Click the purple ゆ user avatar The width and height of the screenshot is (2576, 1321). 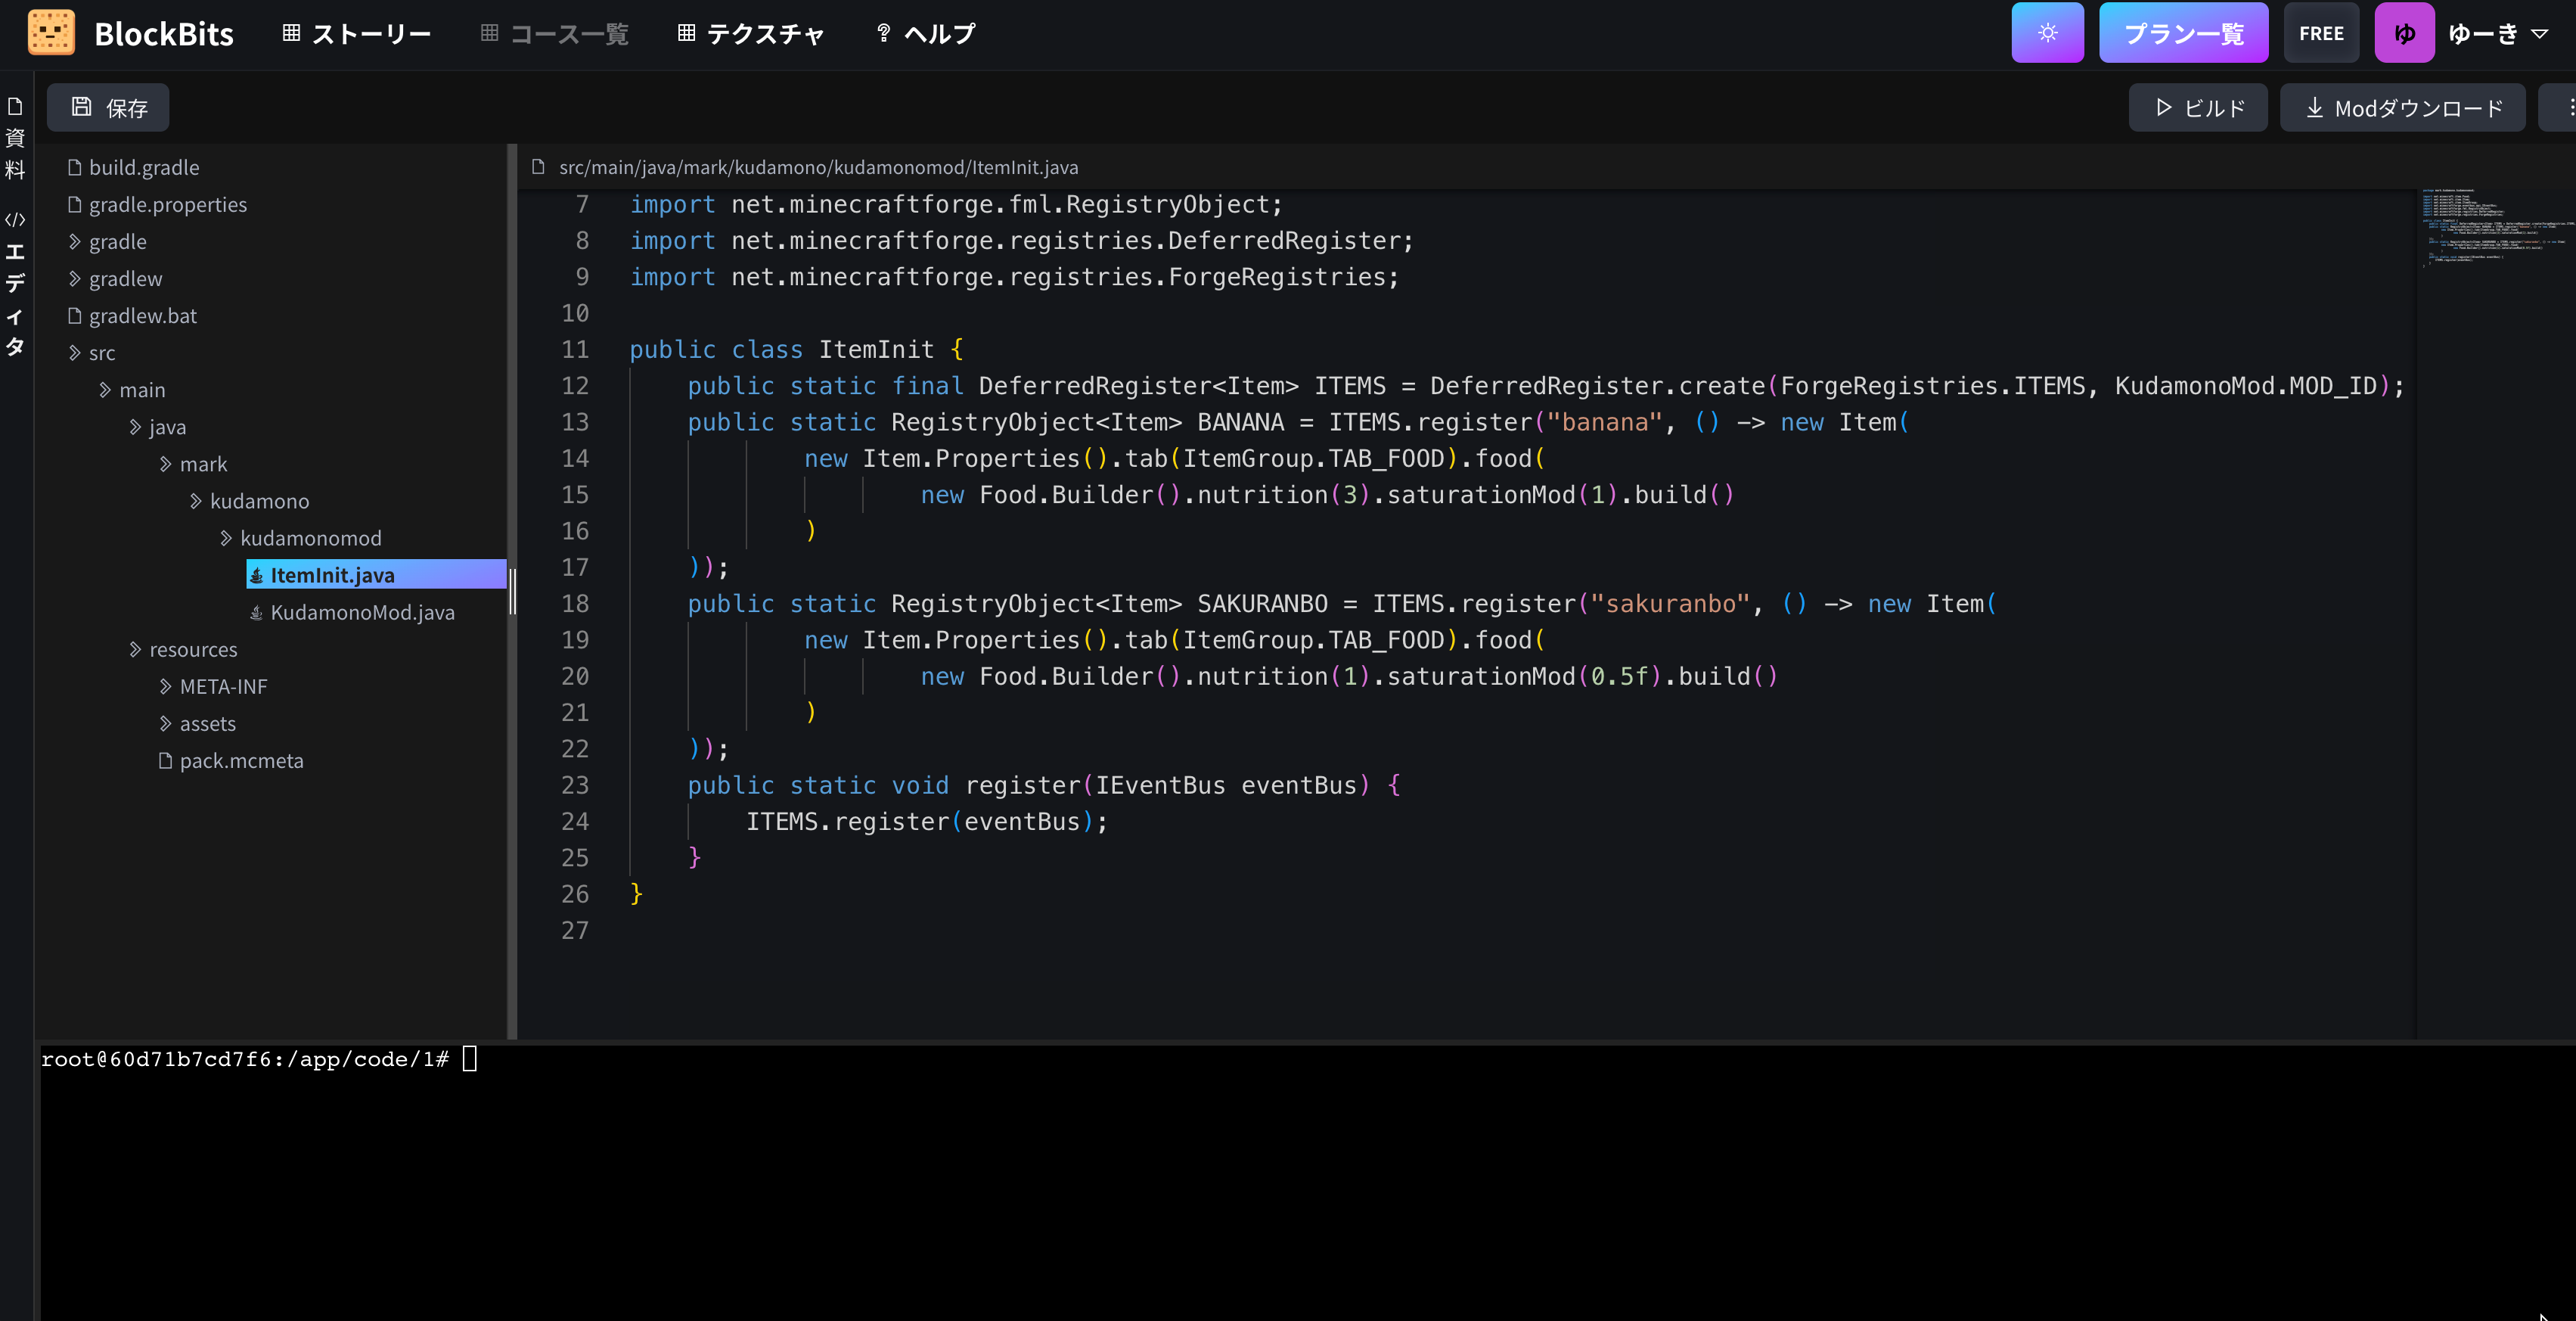pyautogui.click(x=2404, y=33)
